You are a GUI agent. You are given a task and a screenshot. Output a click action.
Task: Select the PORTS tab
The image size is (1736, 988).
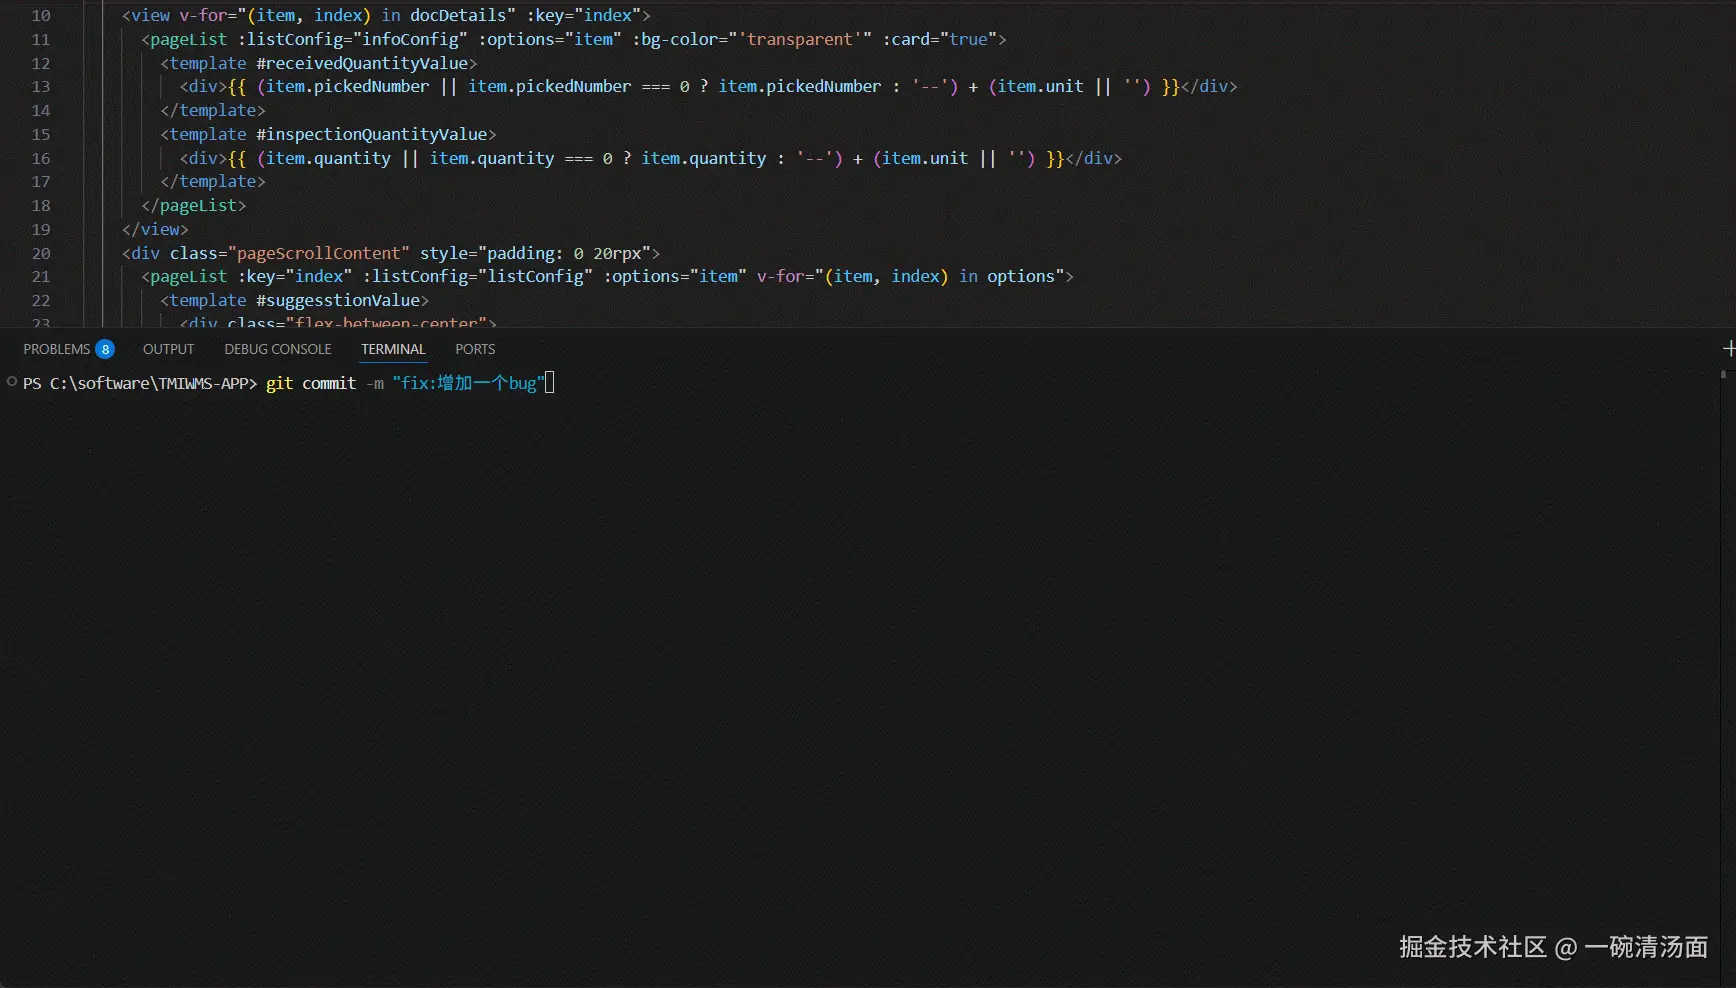(474, 349)
